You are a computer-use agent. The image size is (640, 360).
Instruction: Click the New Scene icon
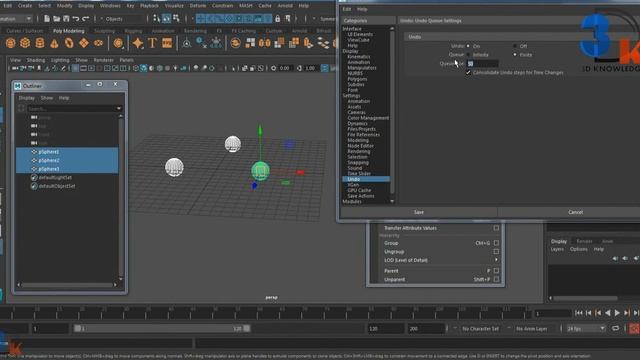(47, 19)
